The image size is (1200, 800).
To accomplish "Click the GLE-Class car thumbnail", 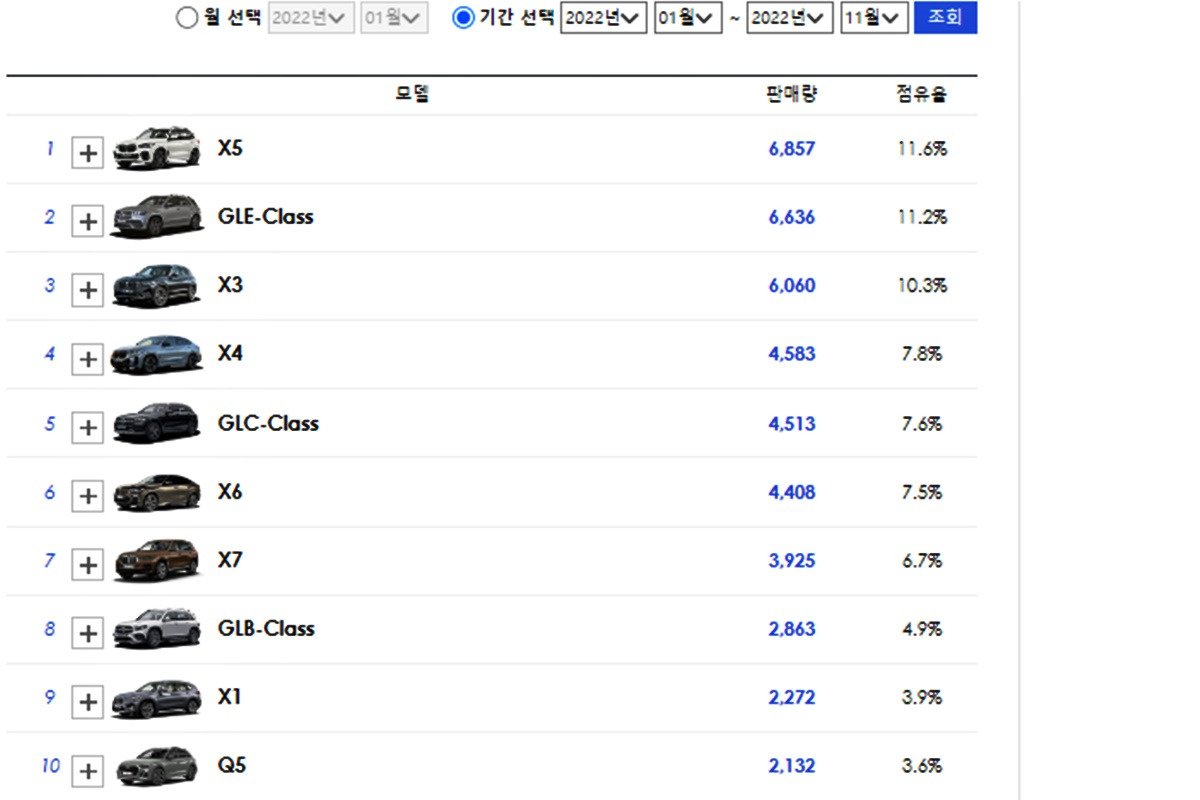I will point(156,216).
